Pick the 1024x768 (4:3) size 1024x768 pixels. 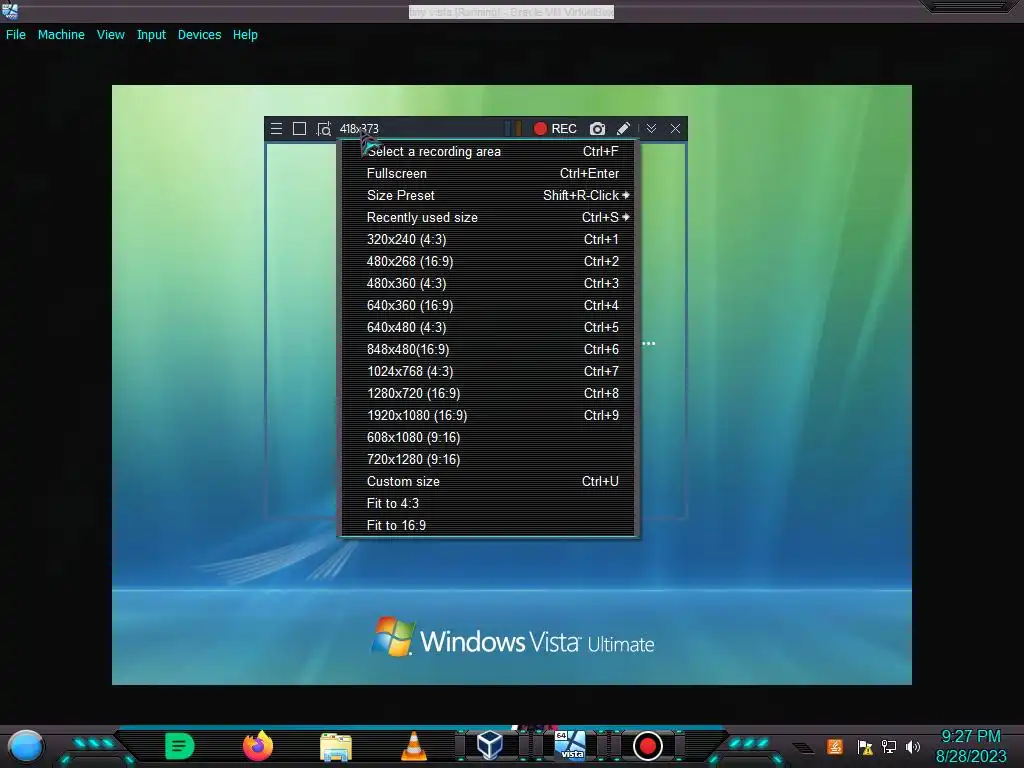pos(488,372)
